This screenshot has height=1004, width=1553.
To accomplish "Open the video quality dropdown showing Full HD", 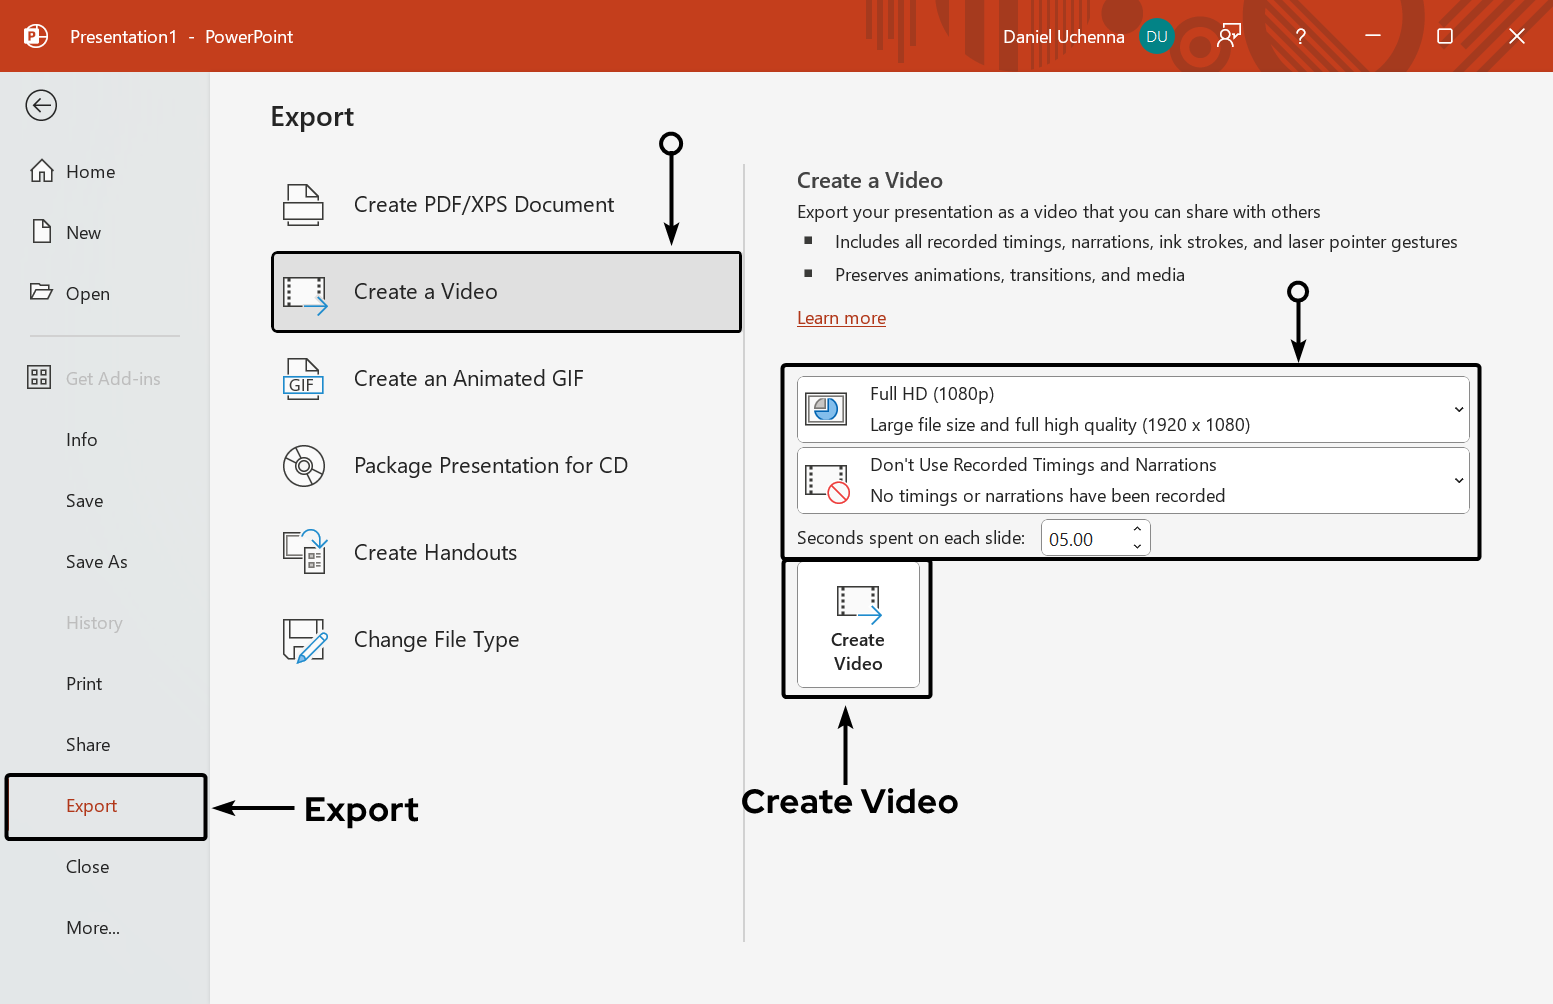I will (1459, 408).
